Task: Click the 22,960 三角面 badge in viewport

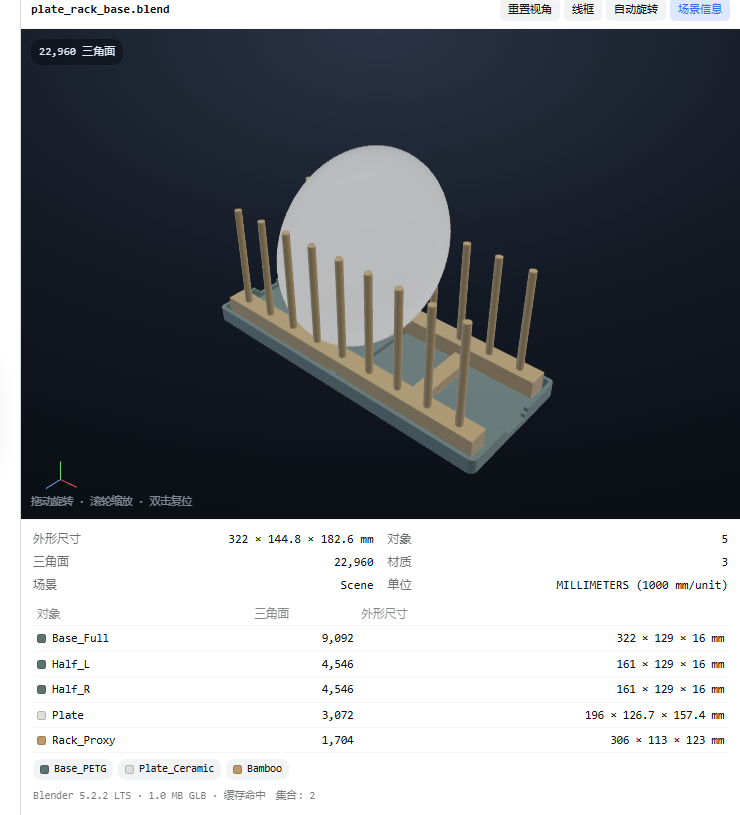Action: coord(77,51)
